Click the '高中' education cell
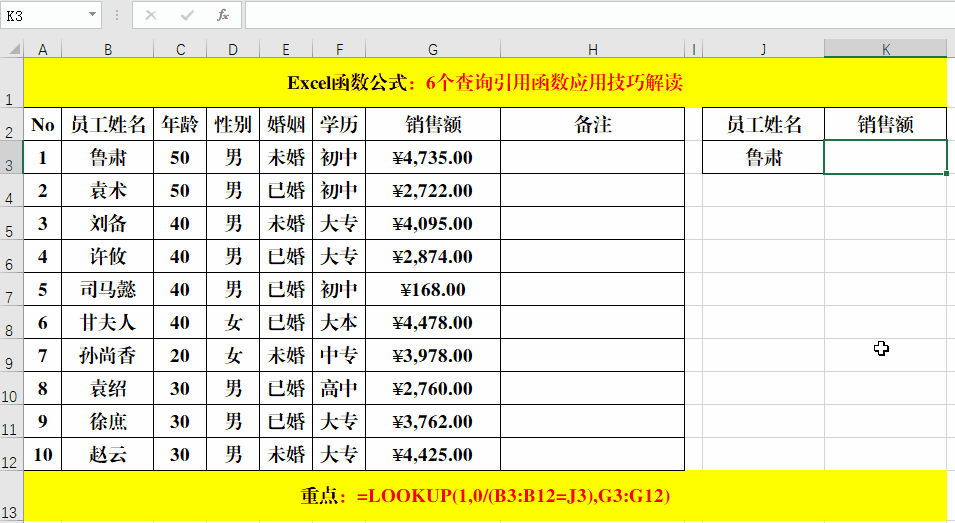955x523 pixels. tap(339, 388)
